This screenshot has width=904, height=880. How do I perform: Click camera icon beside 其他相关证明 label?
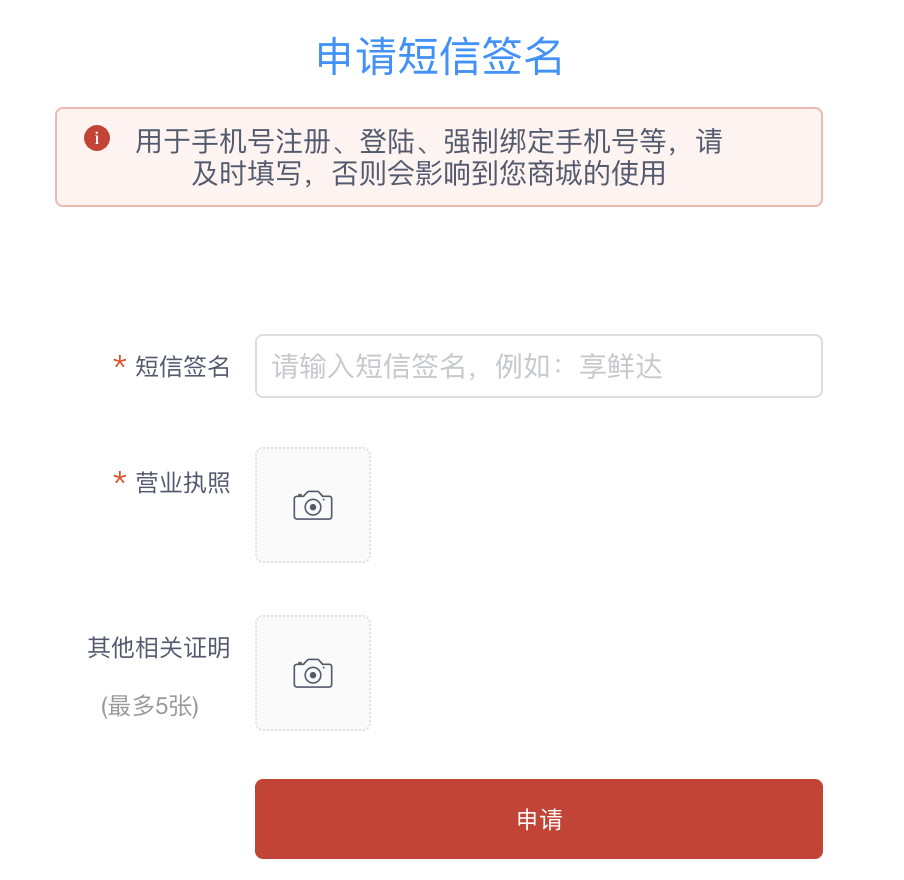click(313, 674)
